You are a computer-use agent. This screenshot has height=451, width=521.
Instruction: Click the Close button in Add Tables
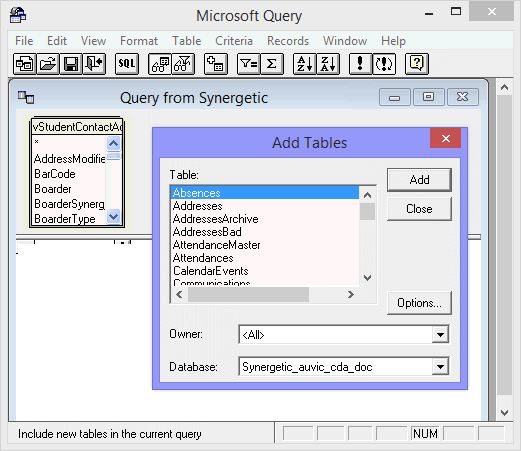pyautogui.click(x=419, y=209)
